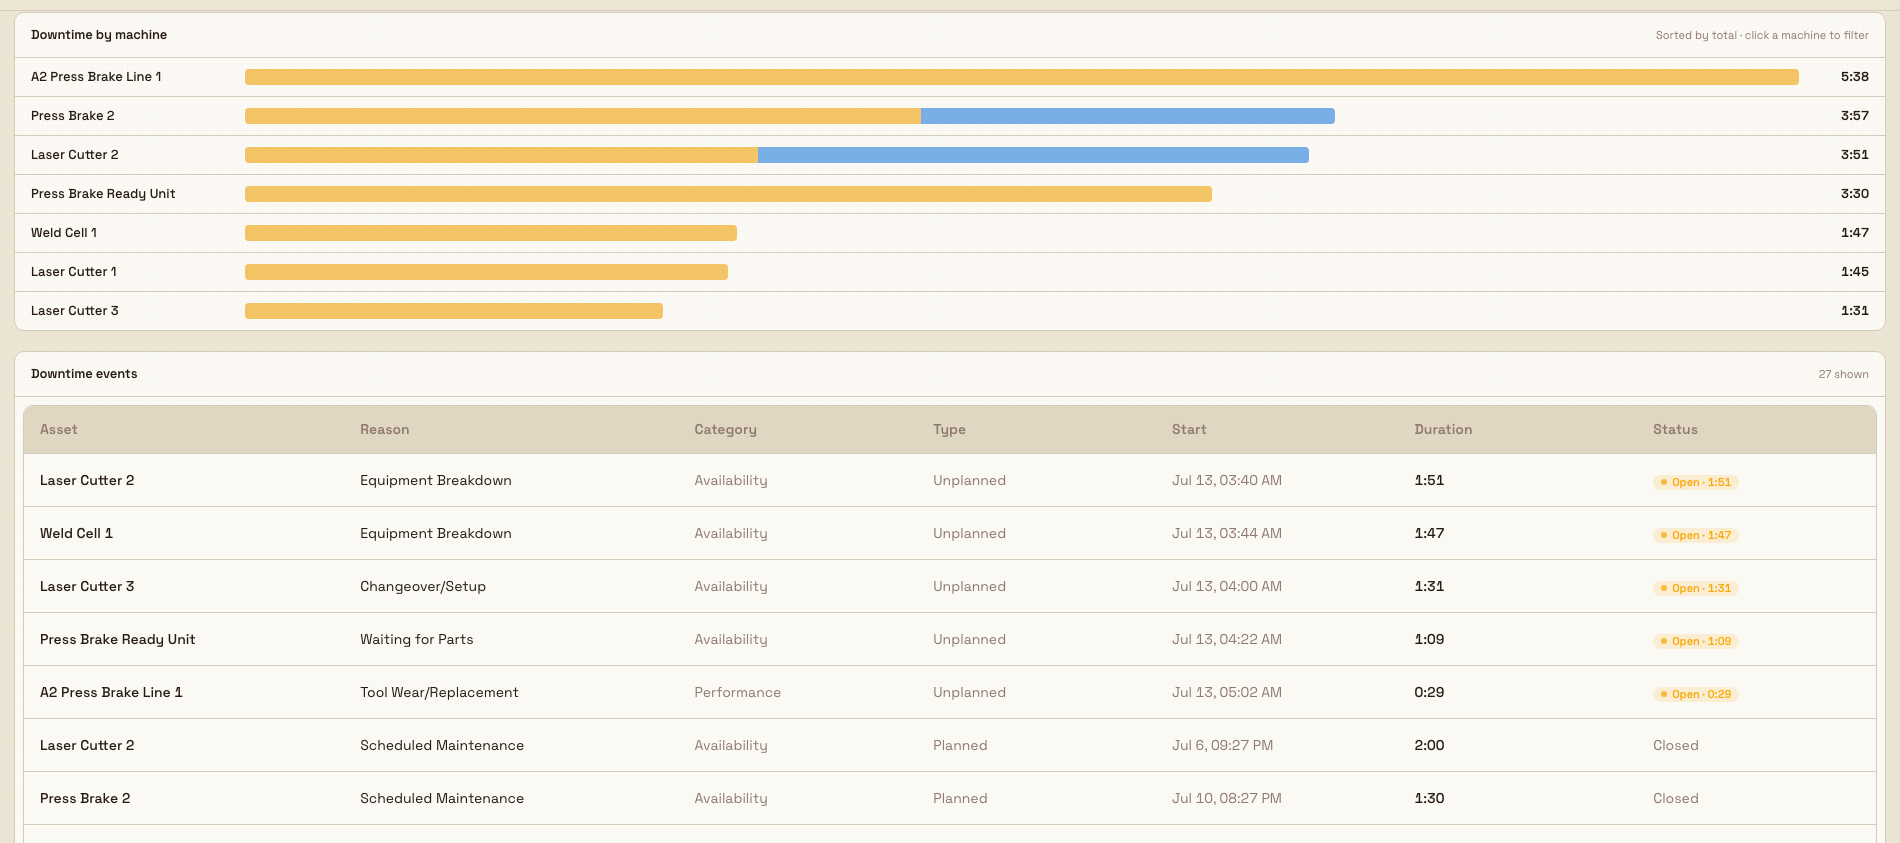This screenshot has height=843, width=1900.
Task: Click the Jul 13, 03:40 AM start cell
Action: click(1227, 481)
